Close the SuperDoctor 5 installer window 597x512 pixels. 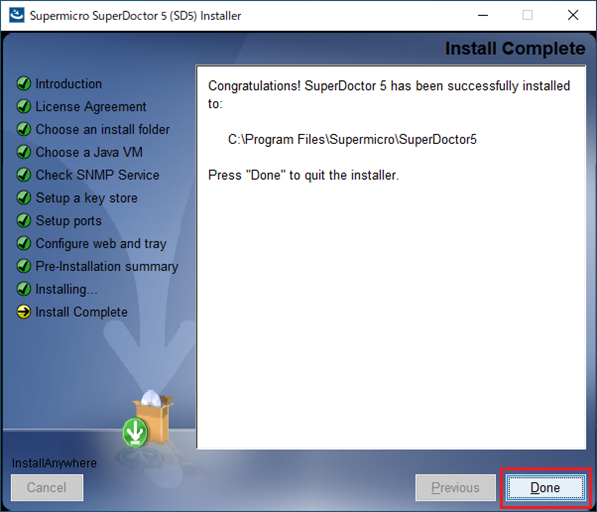[x=573, y=15]
